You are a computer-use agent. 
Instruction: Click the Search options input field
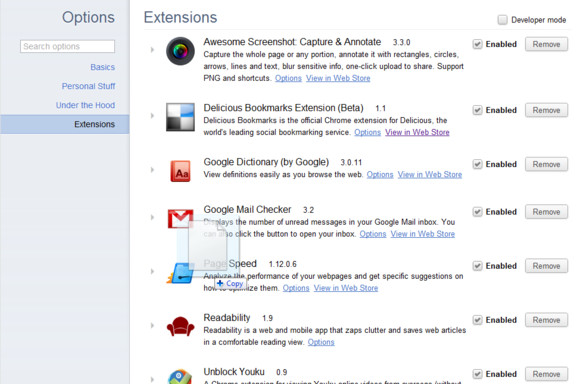coord(67,46)
